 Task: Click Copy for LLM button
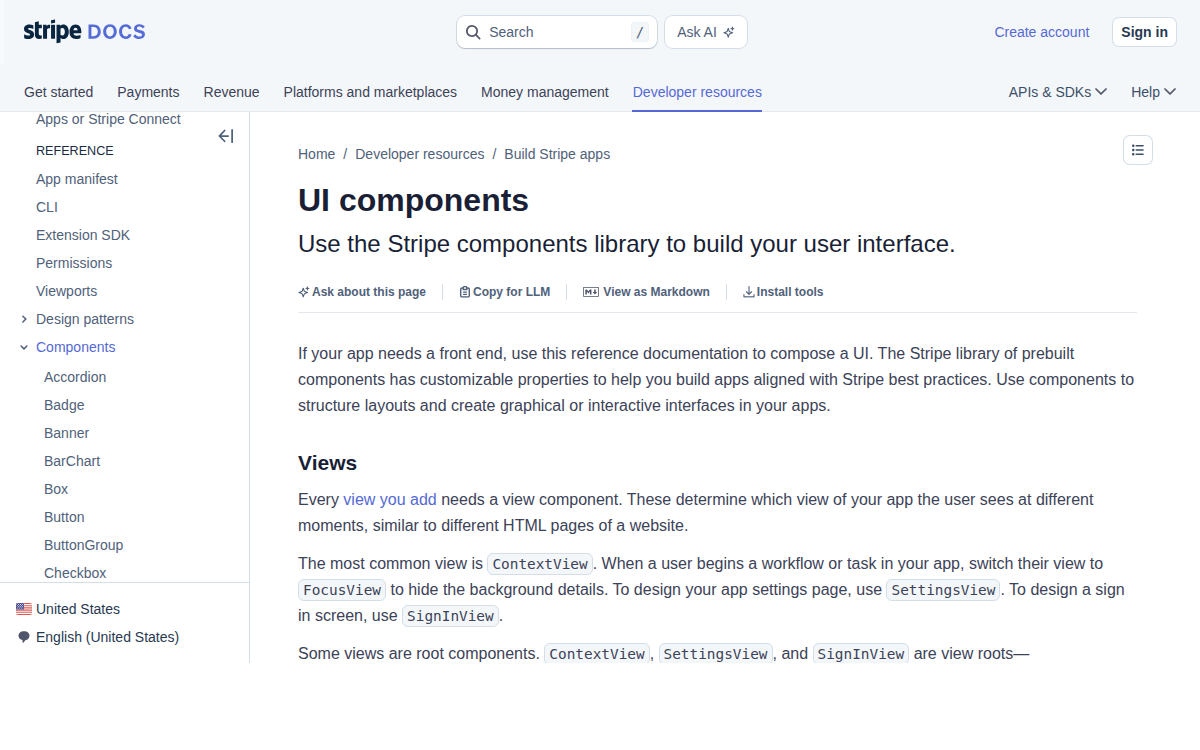tap(505, 292)
